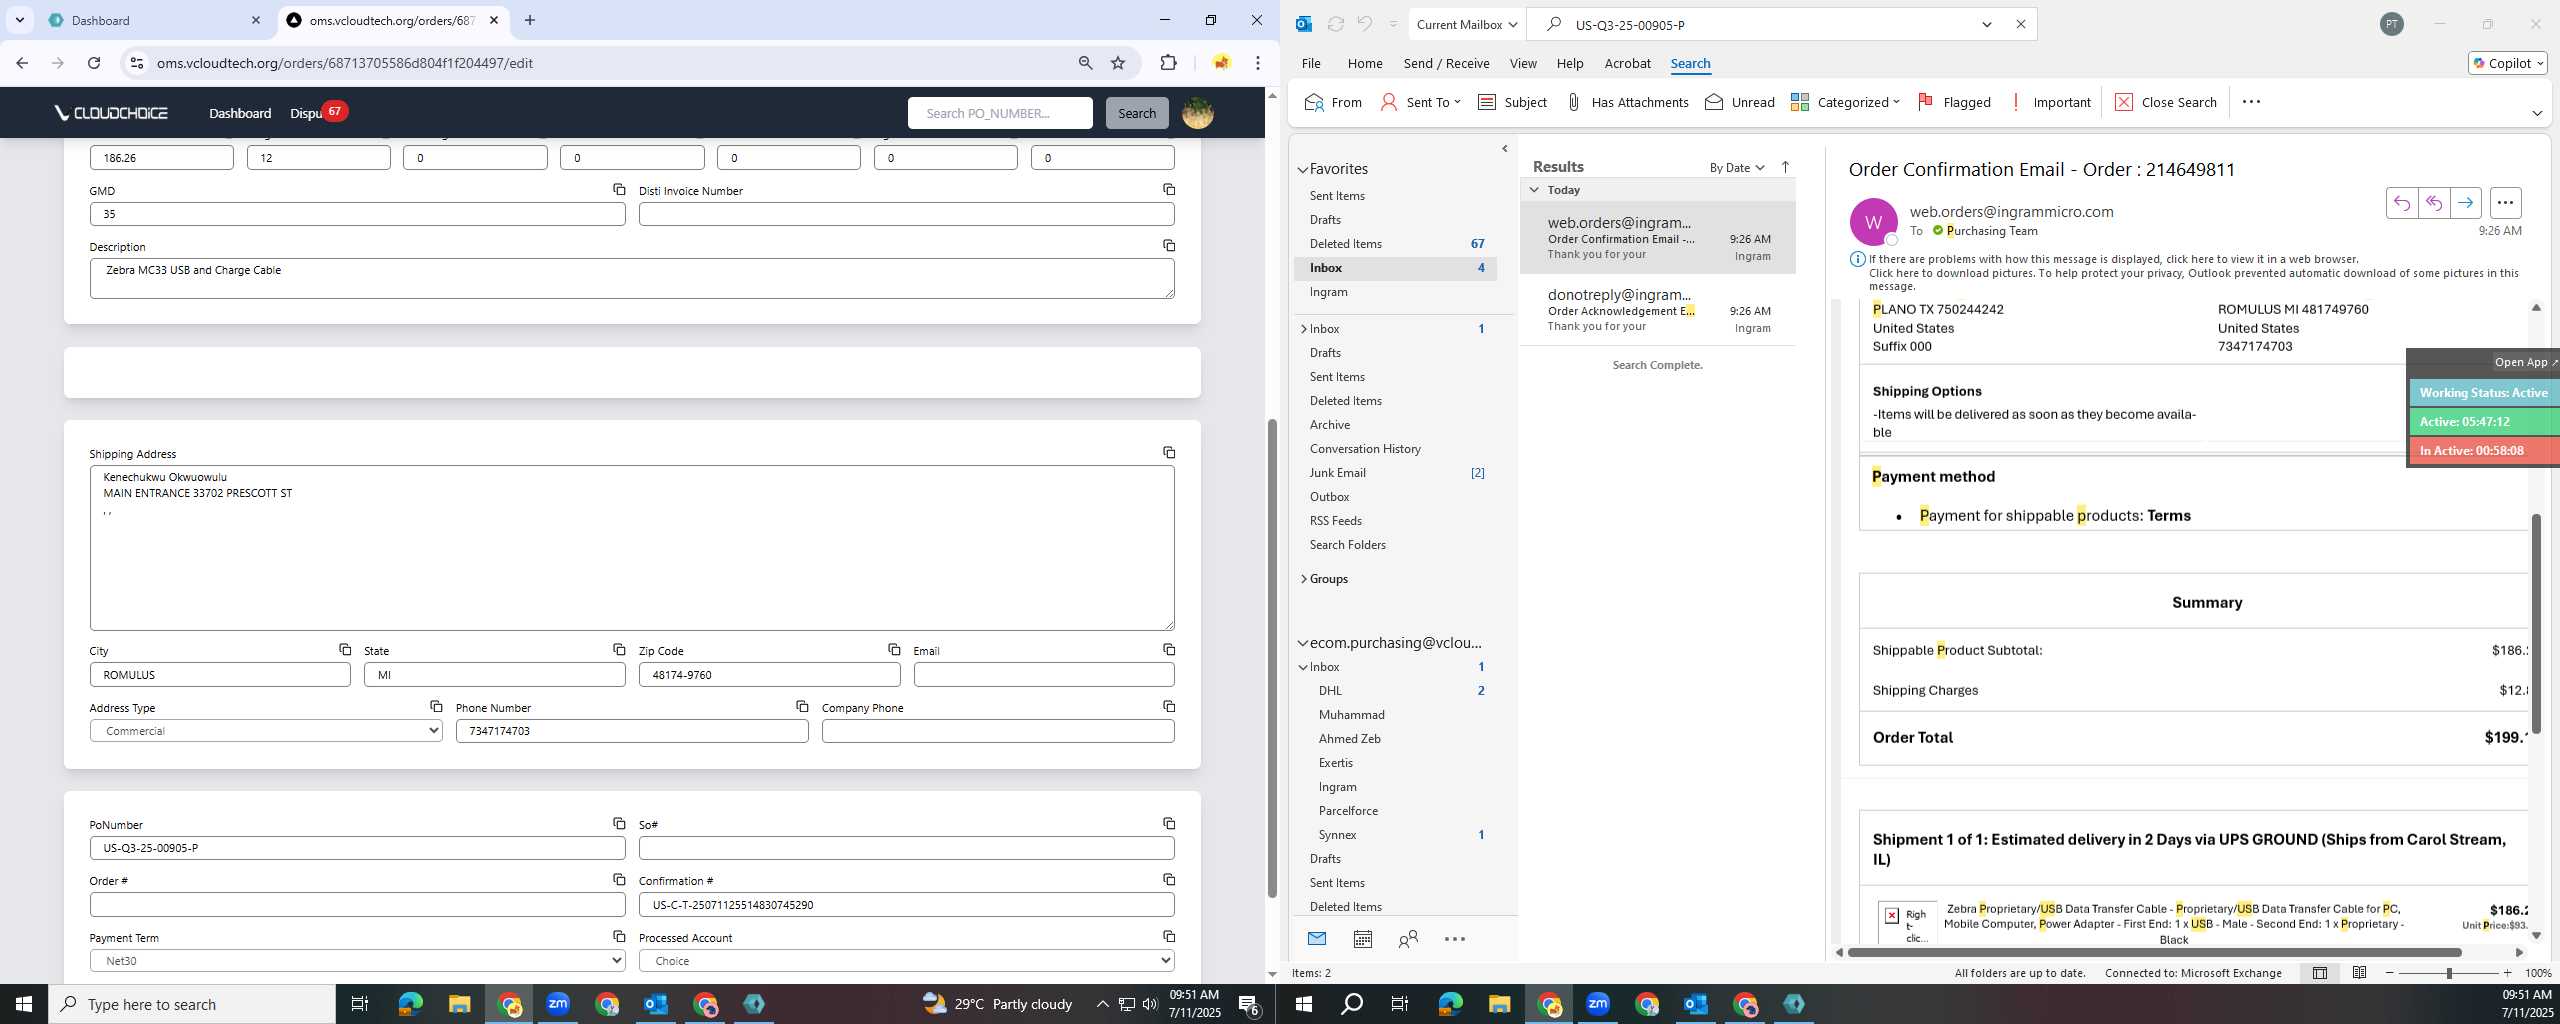Viewport: 2560px width, 1024px height.
Task: Open the Address Type dropdown
Action: pyautogui.click(x=266, y=731)
